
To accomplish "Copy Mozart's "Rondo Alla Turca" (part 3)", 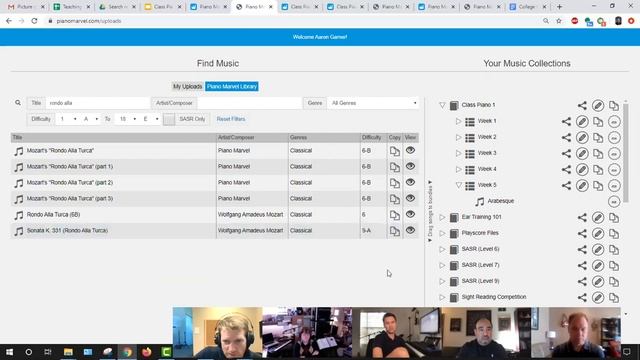I will [x=395, y=199].
